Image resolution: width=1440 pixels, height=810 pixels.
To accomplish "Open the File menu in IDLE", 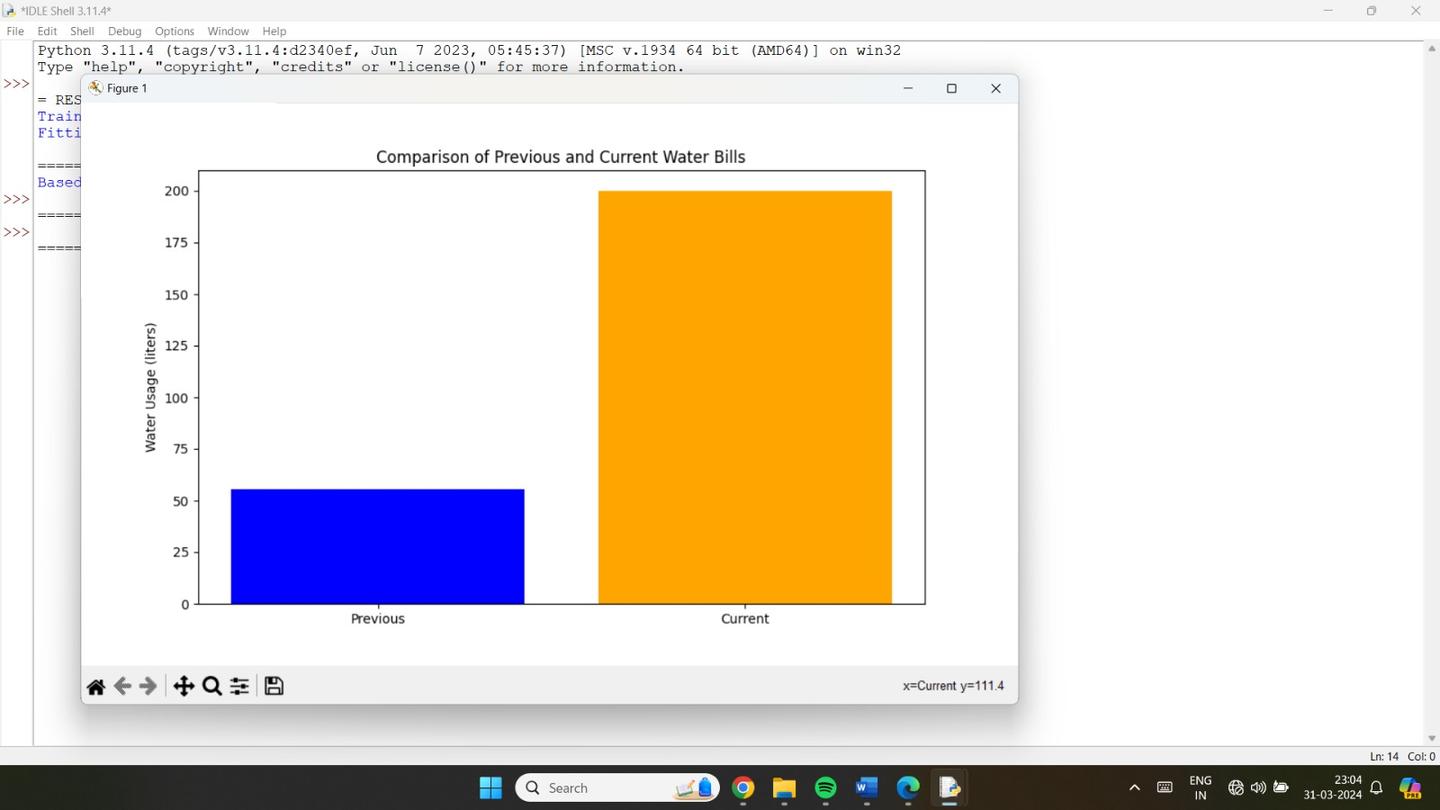I will pos(15,31).
